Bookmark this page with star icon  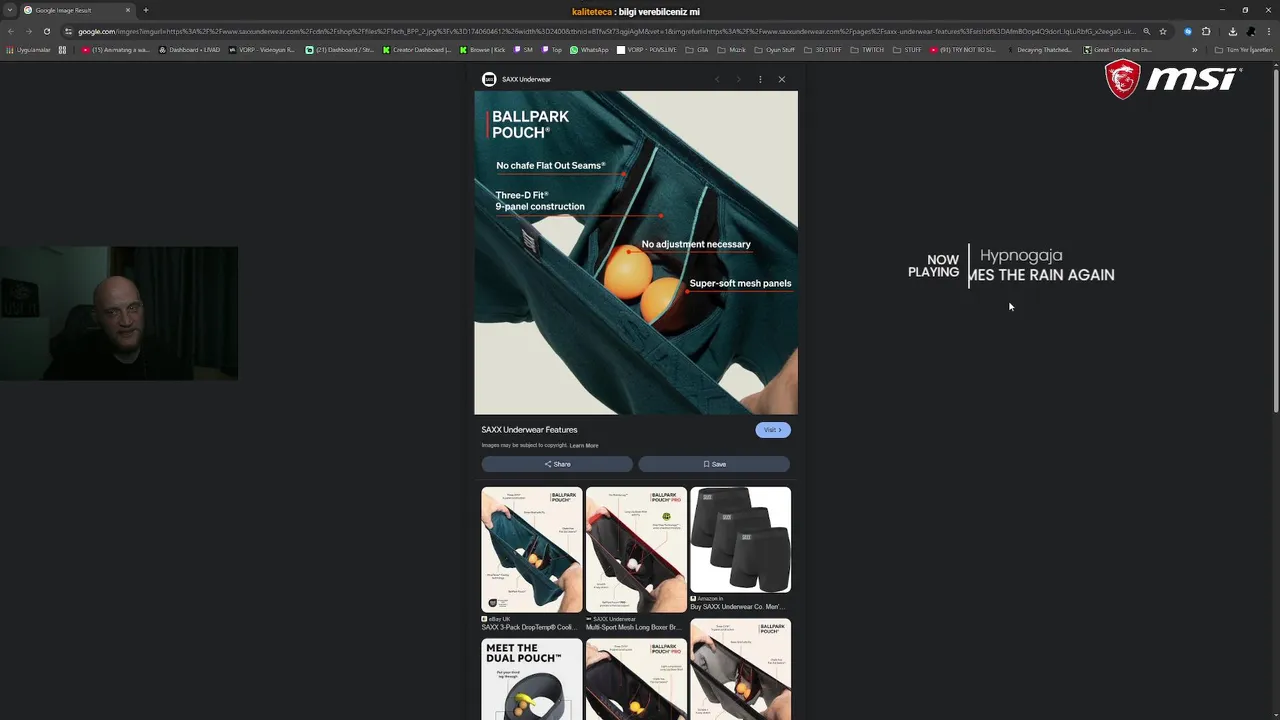tap(1163, 31)
